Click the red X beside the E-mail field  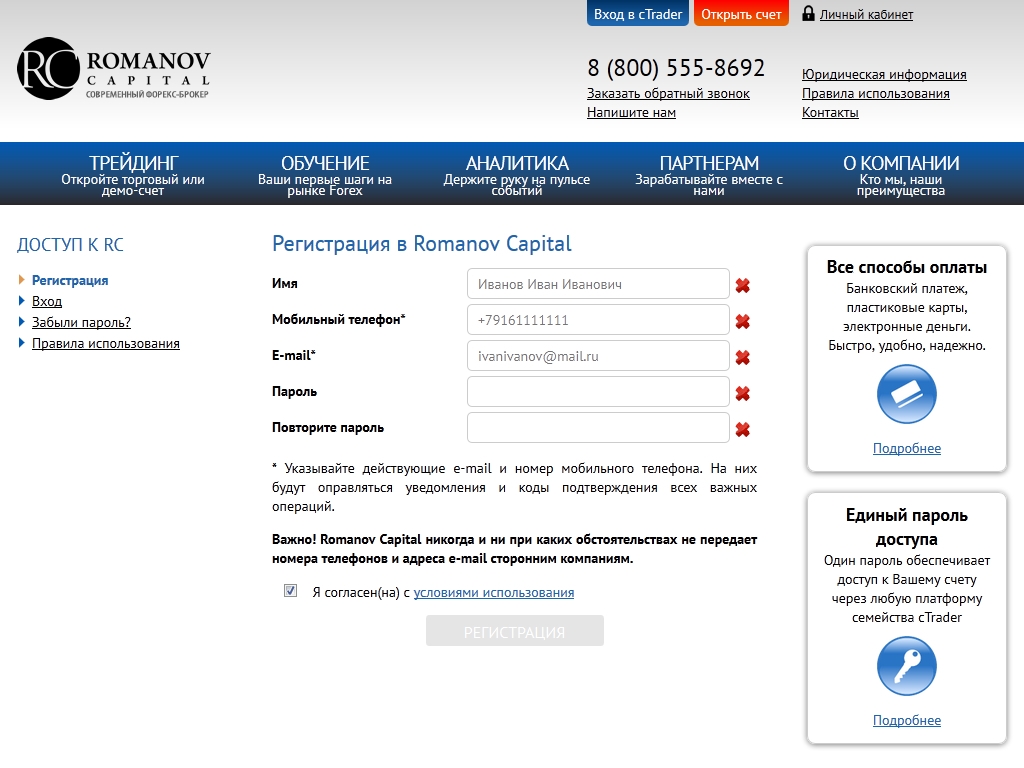[742, 358]
